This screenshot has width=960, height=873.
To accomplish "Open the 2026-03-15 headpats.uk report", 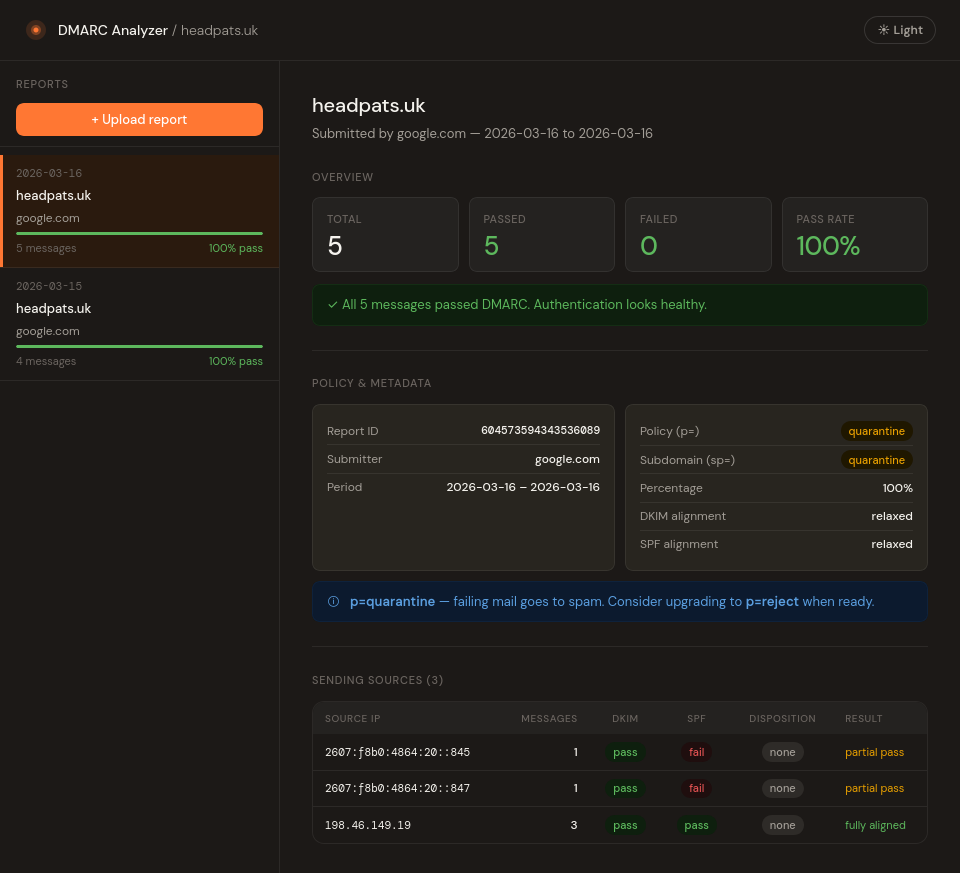I will coord(139,324).
